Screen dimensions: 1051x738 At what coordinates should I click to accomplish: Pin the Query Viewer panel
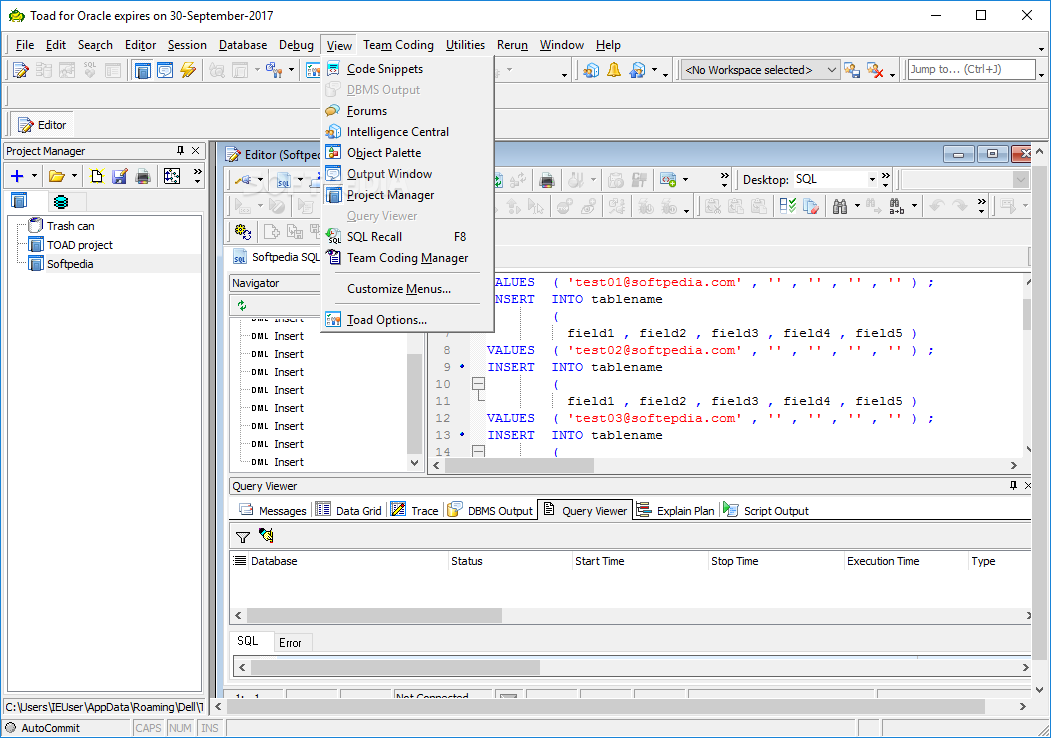tap(1013, 485)
